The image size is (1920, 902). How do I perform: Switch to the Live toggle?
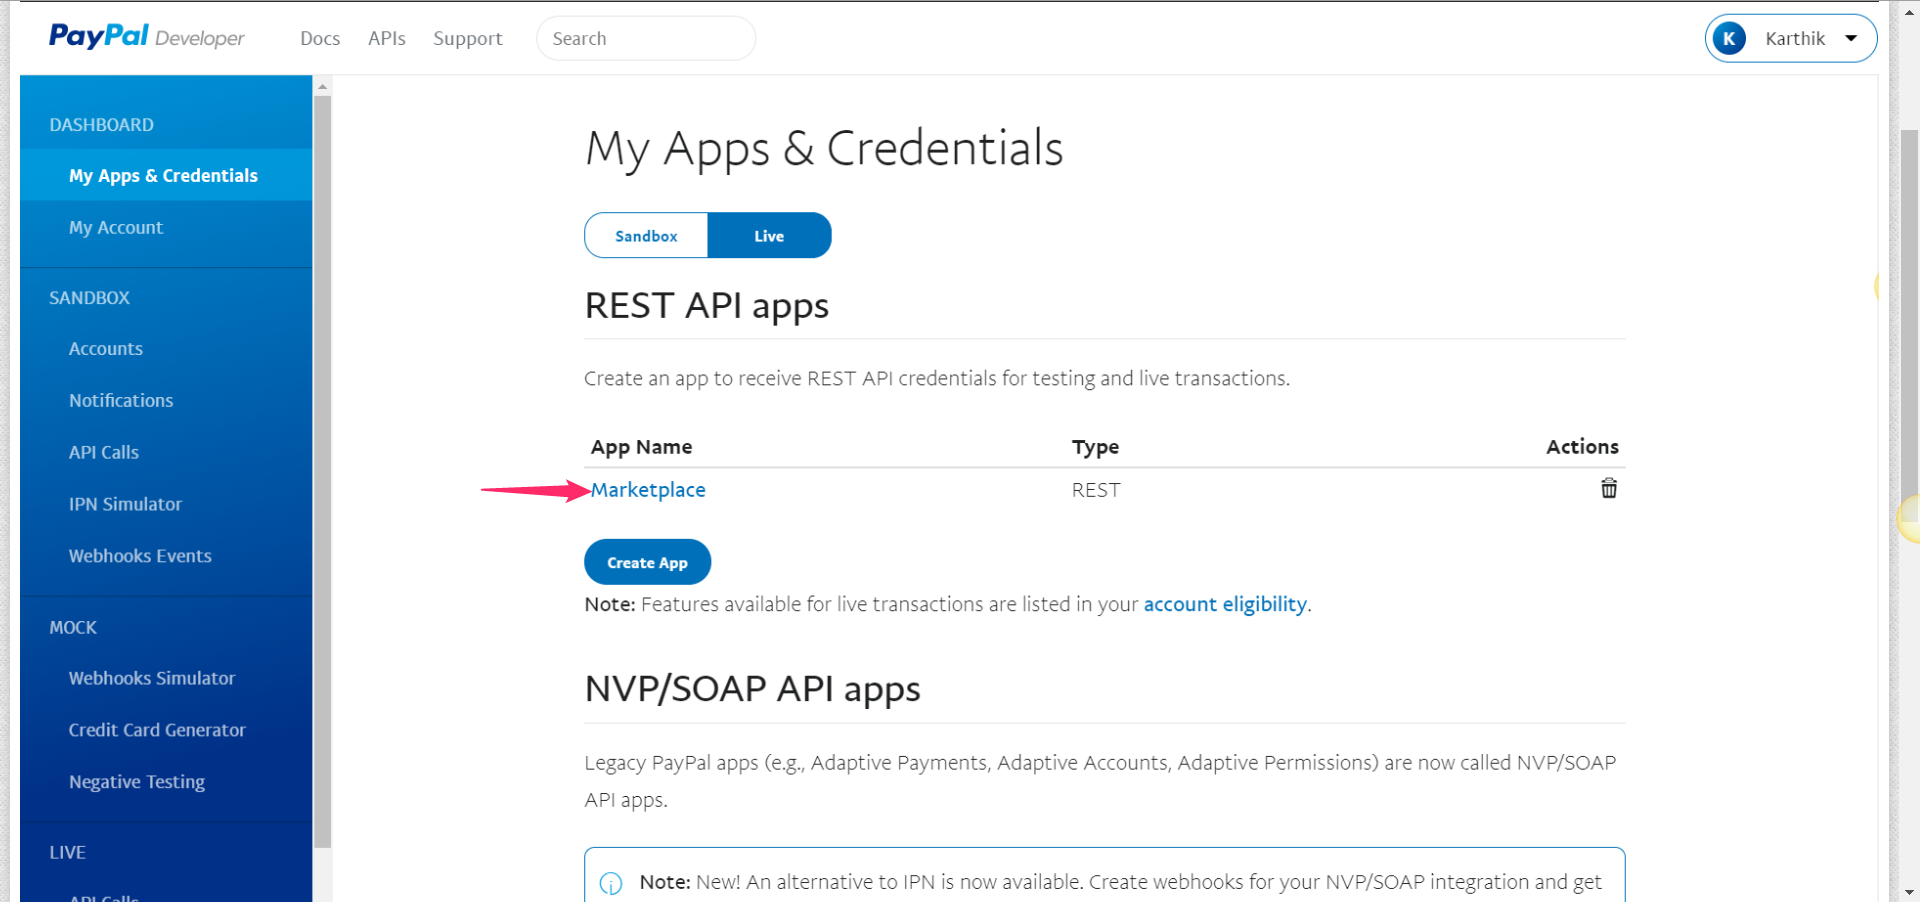click(x=769, y=236)
